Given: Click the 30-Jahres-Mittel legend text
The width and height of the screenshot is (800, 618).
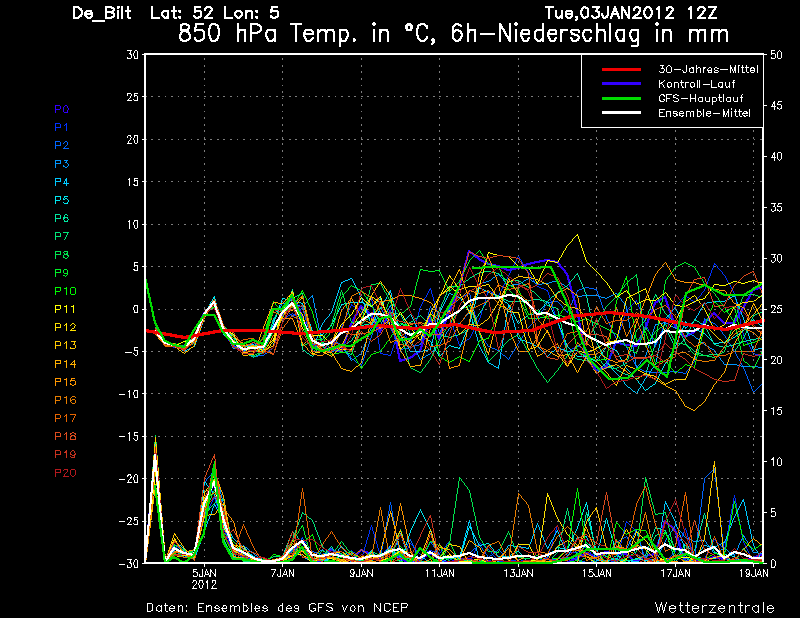Looking at the screenshot, I should (708, 69).
